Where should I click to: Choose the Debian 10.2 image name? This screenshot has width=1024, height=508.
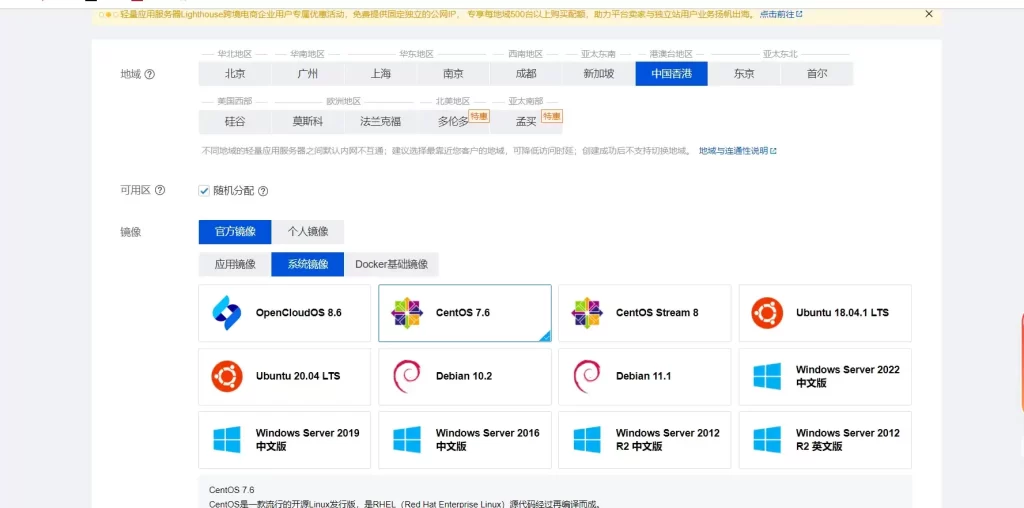tap(464, 376)
